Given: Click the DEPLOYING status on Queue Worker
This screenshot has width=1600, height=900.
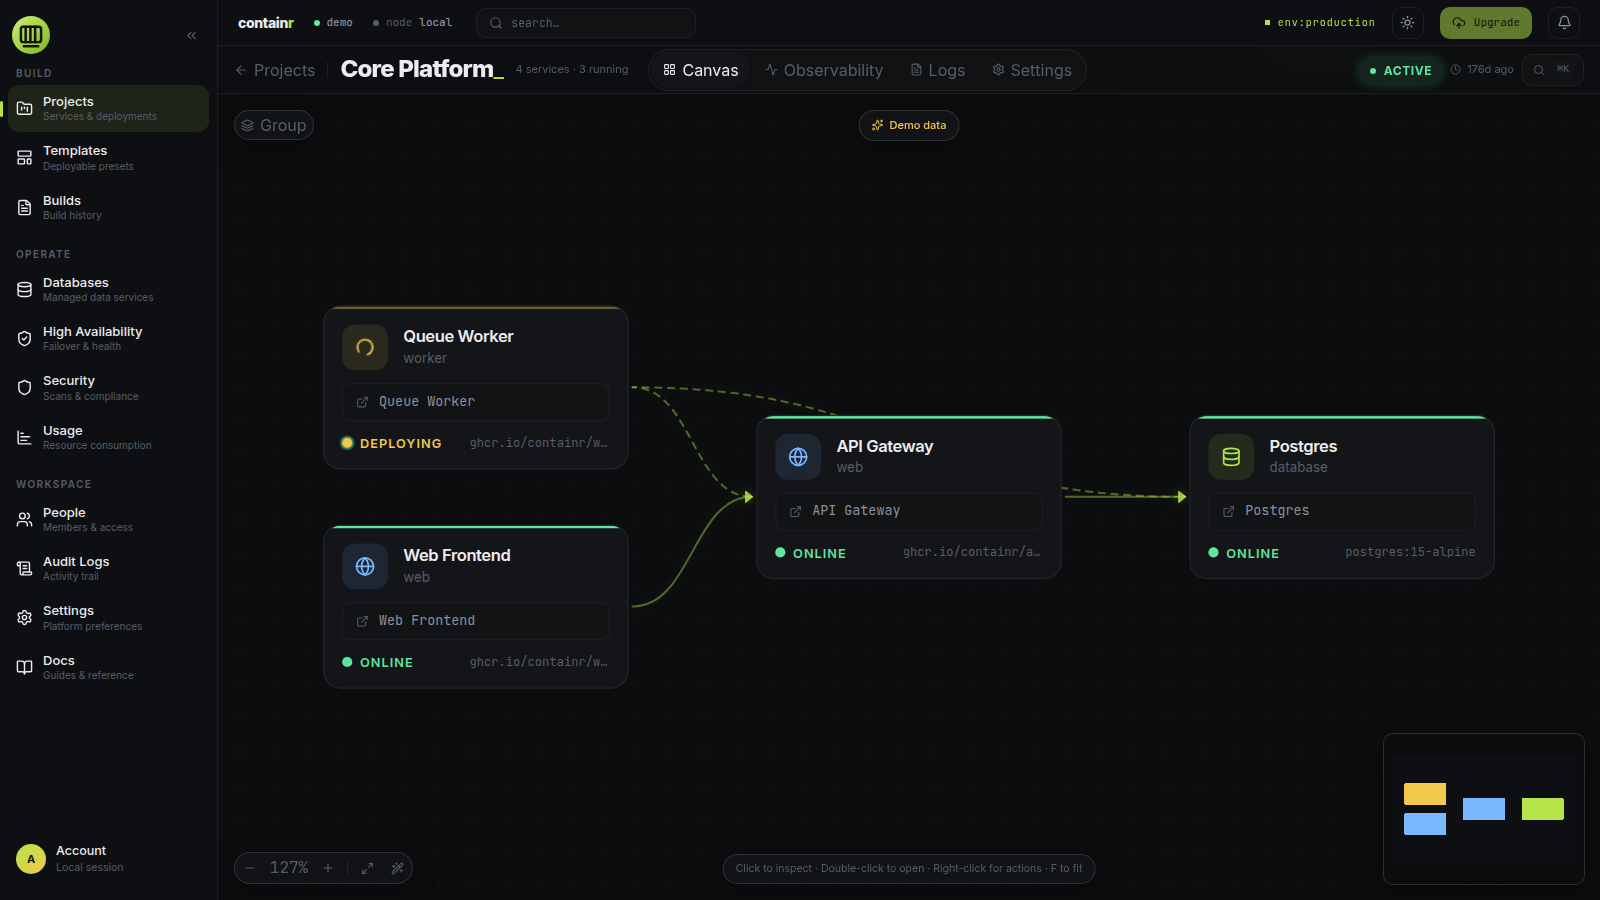Looking at the screenshot, I should click(391, 443).
